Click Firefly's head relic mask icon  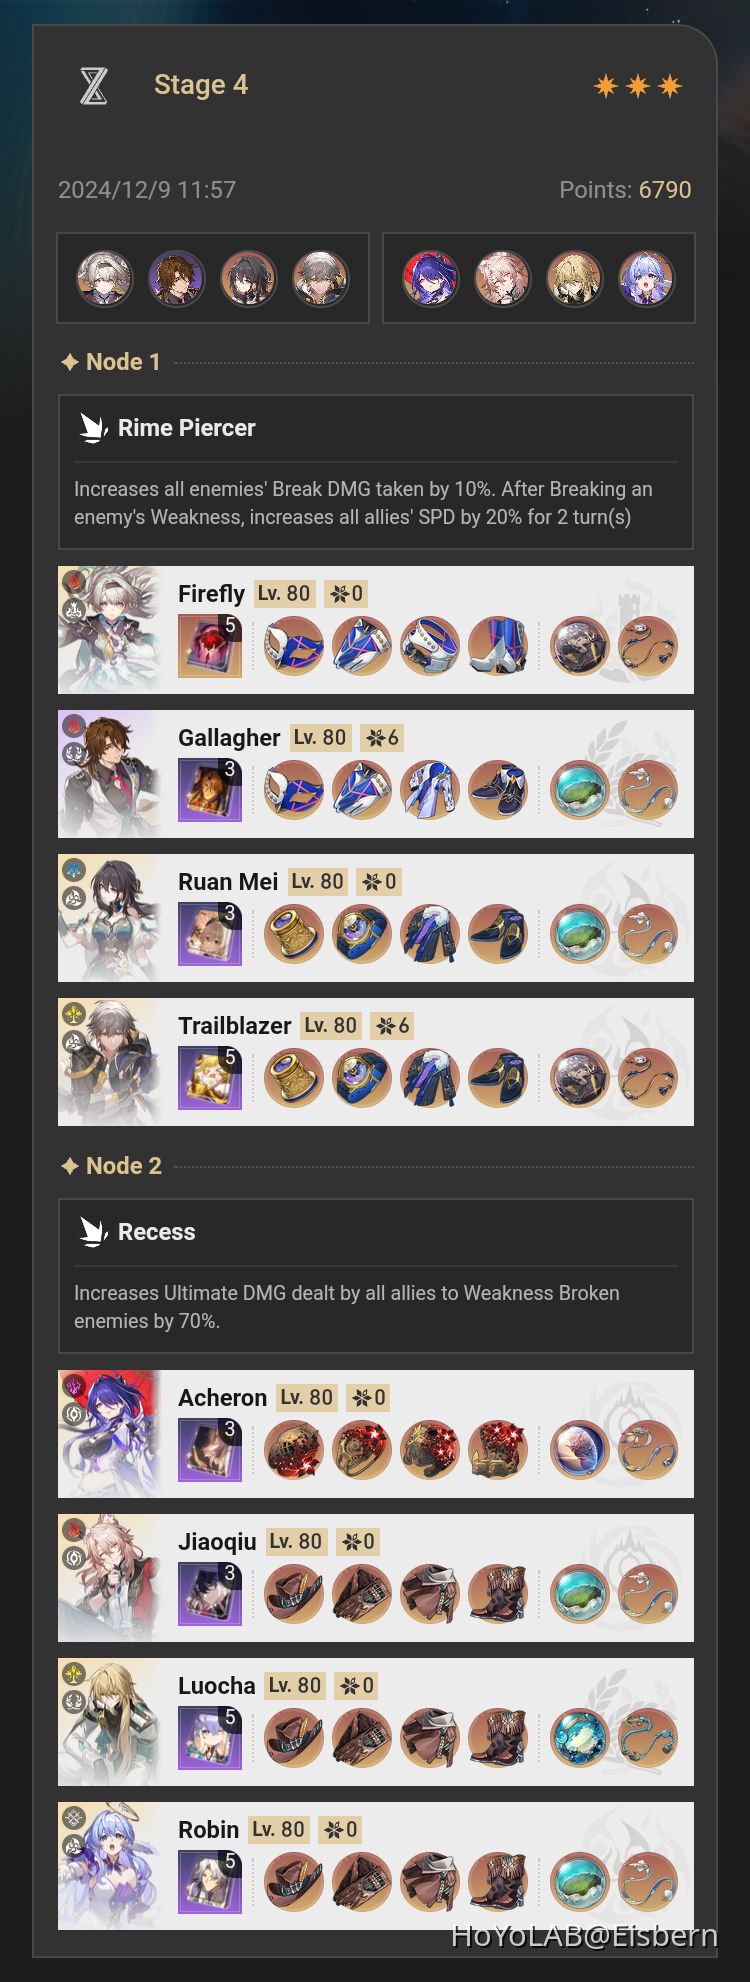point(294,646)
